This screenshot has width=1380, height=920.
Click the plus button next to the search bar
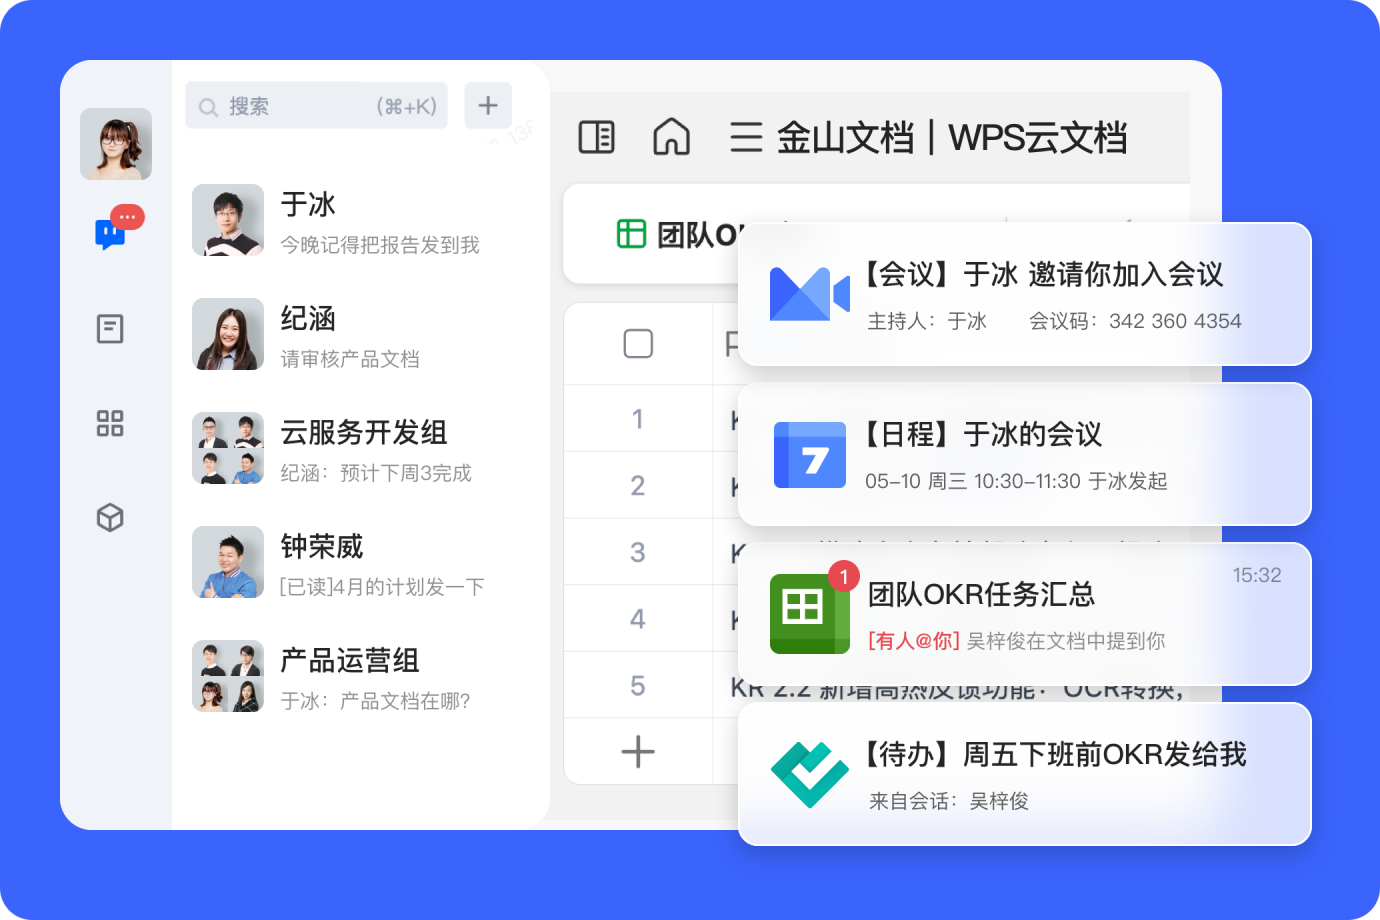click(x=488, y=105)
